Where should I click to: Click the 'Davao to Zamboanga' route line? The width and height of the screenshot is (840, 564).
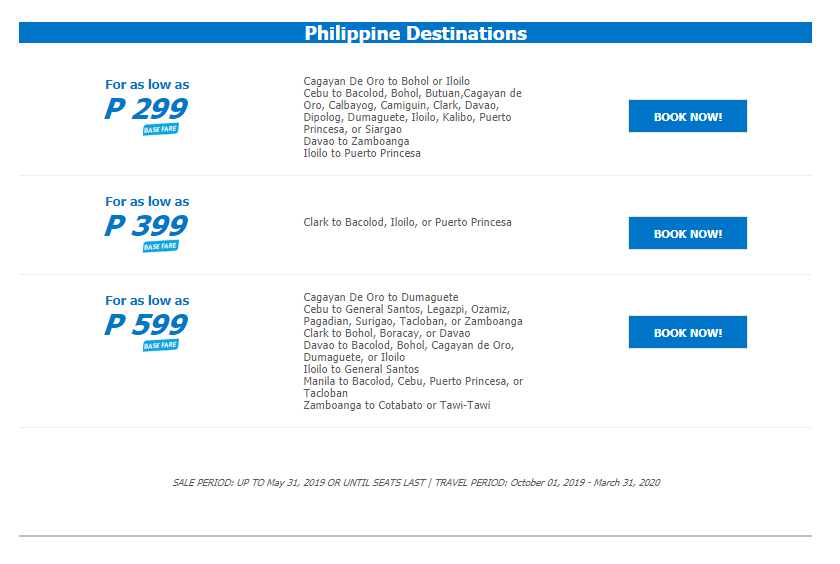click(x=356, y=141)
